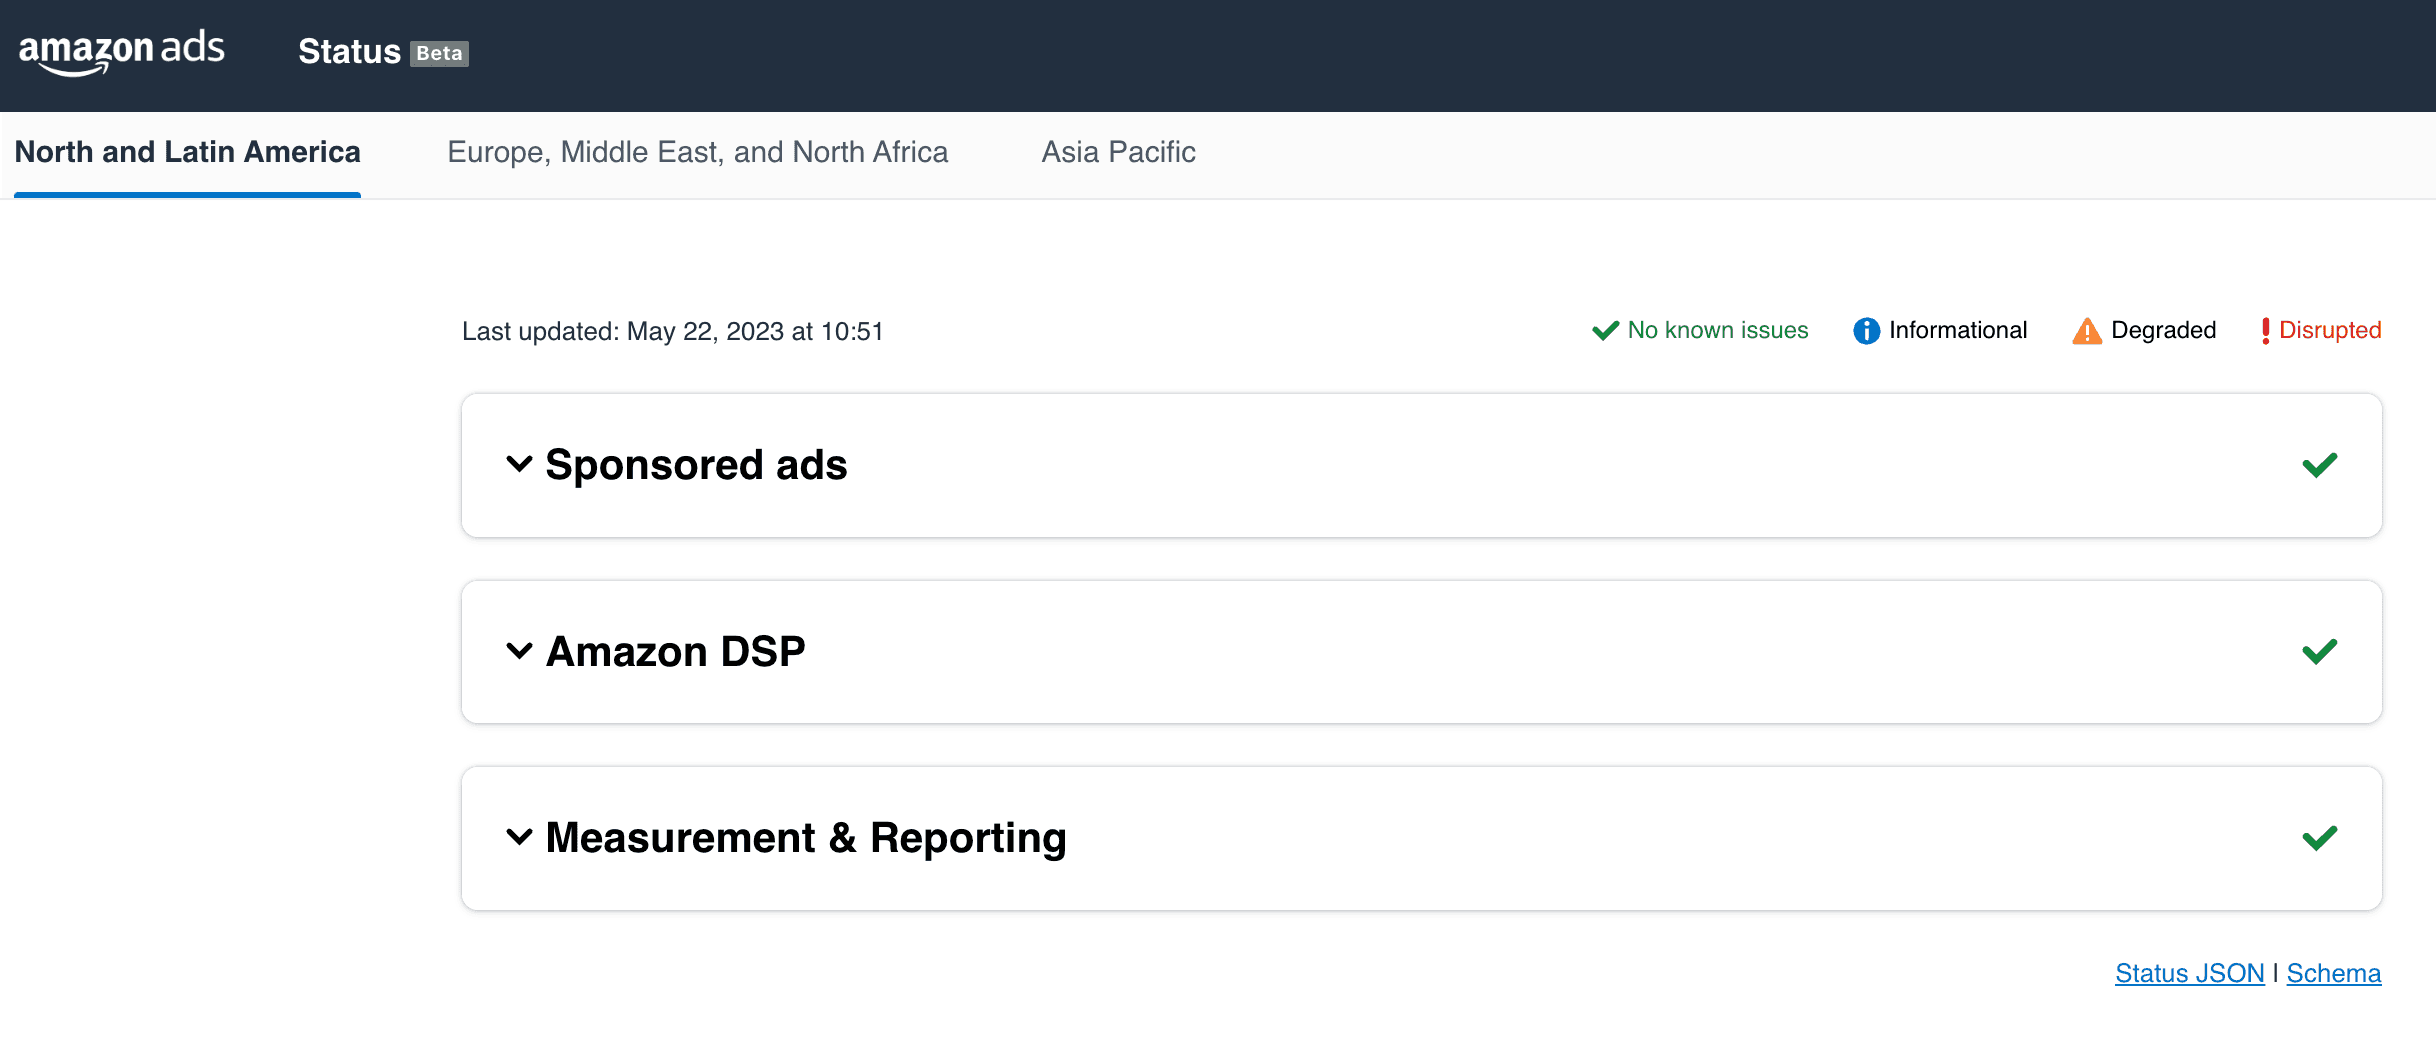Click the No known issues checkmark icon
The image size is (2436, 1060).
pyautogui.click(x=1605, y=331)
